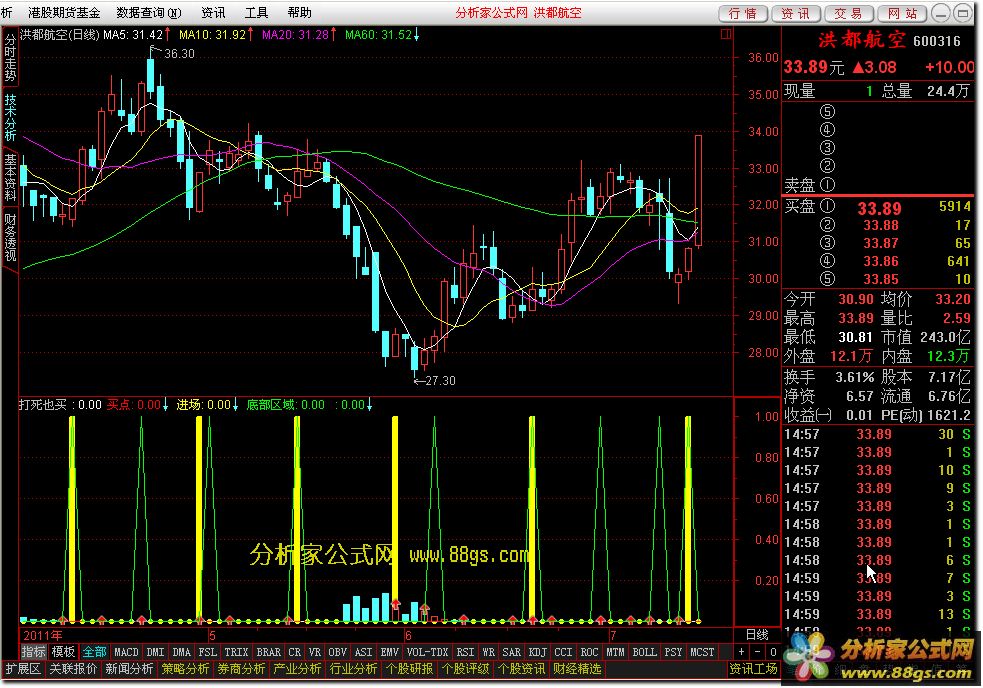Click the plus zoom button by the indicator bar
Screen dimensions: 983x688
(742, 652)
